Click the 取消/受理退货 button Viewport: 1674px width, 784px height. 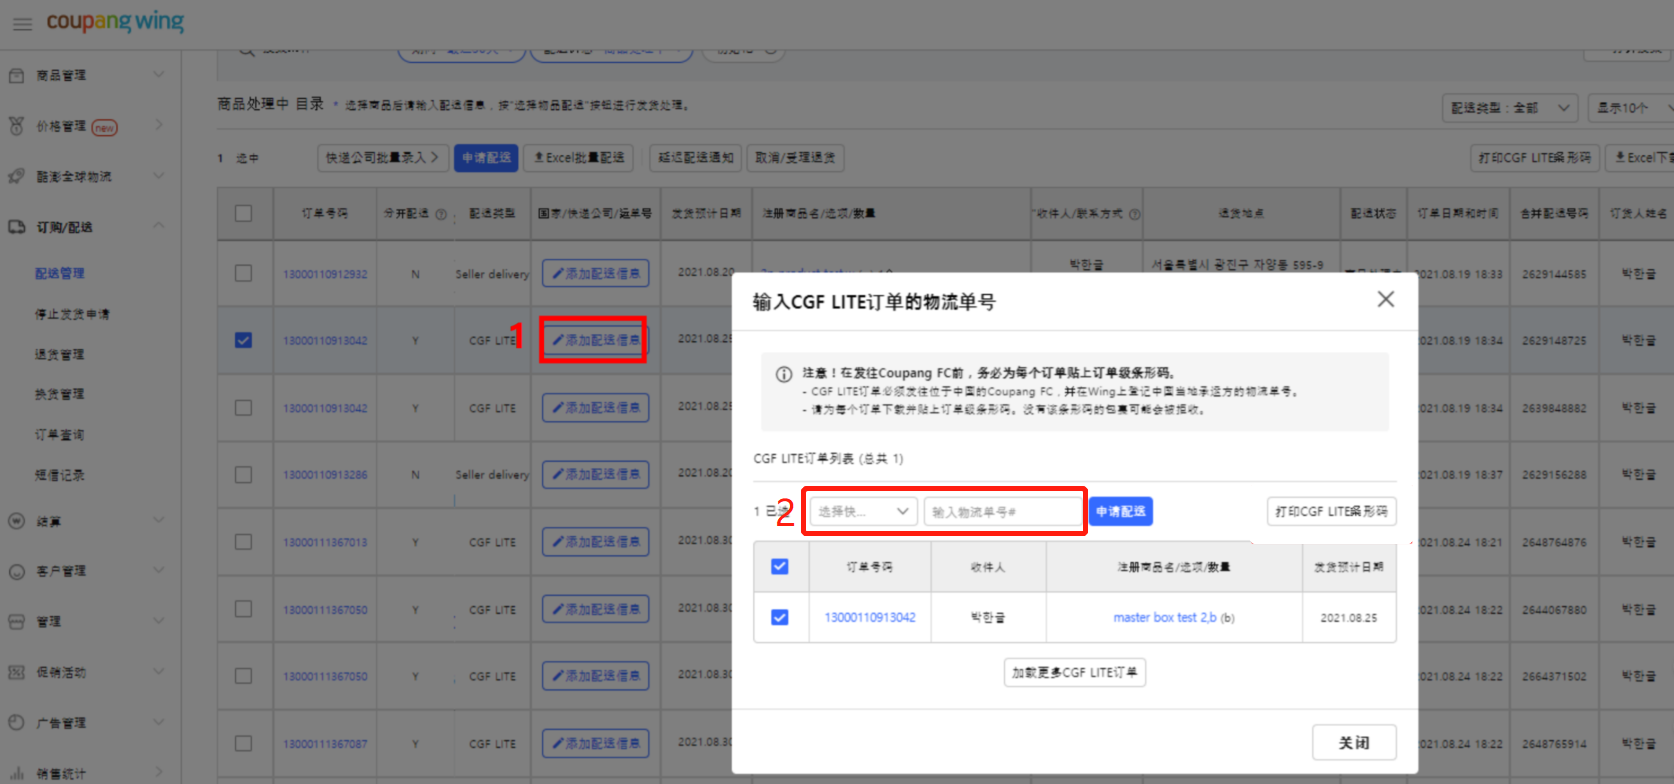click(795, 158)
